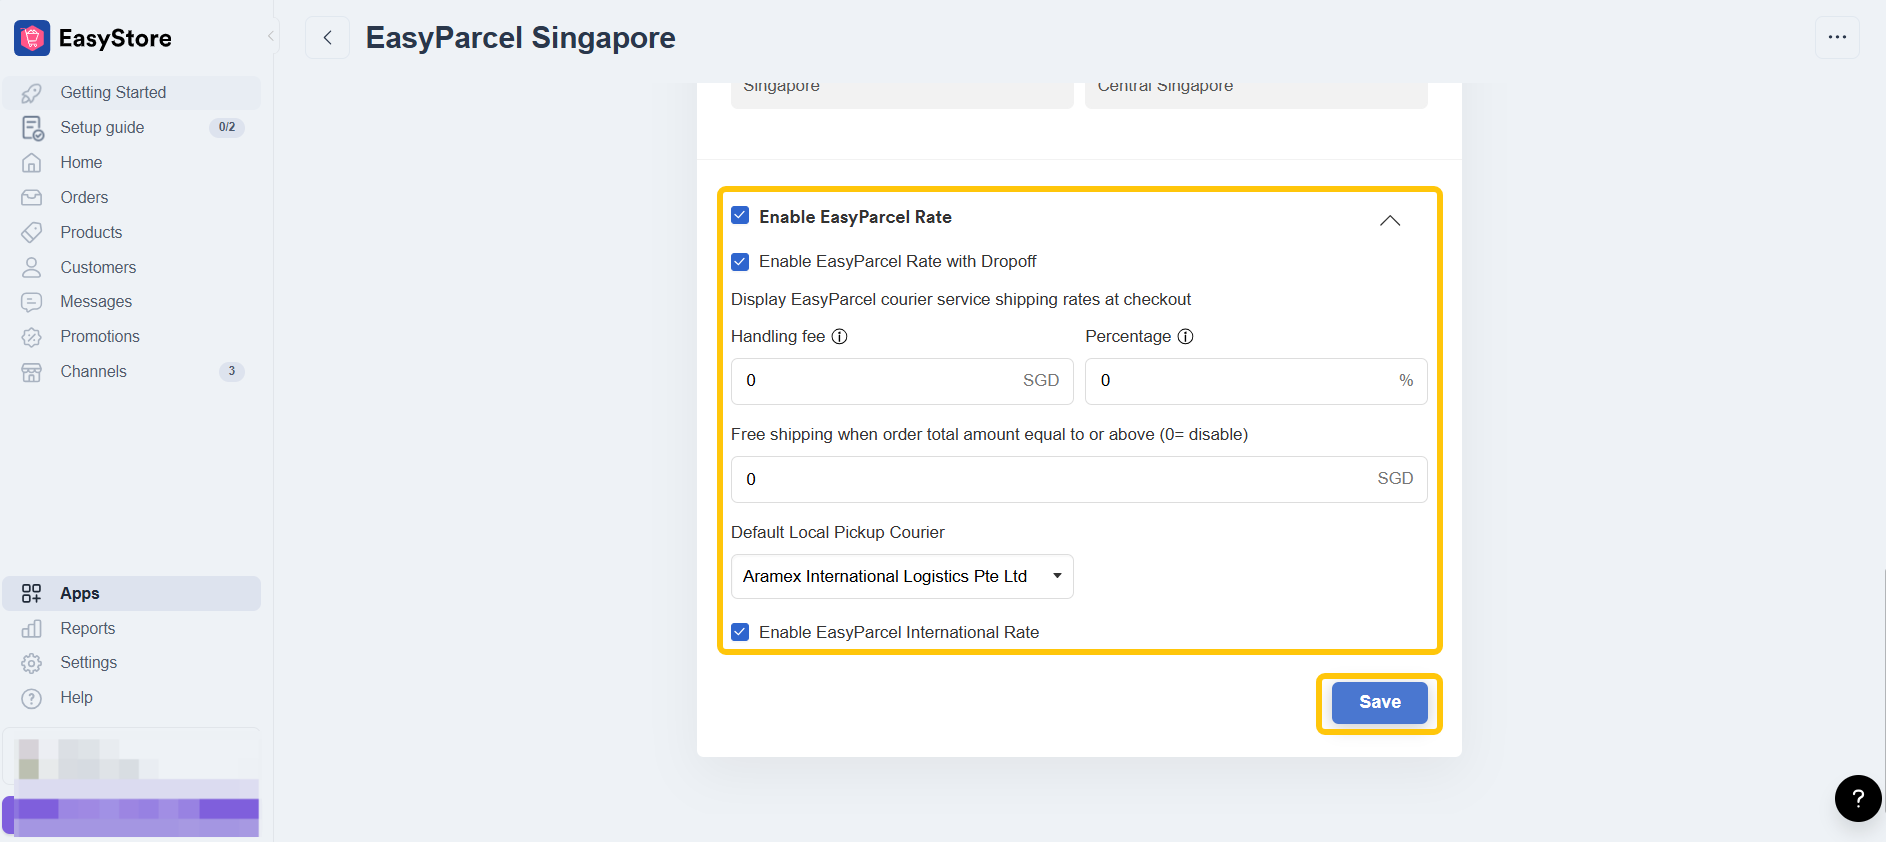Click the Enable EasyParcel Rate label
Screen dimensions: 1886x842
(x=855, y=217)
